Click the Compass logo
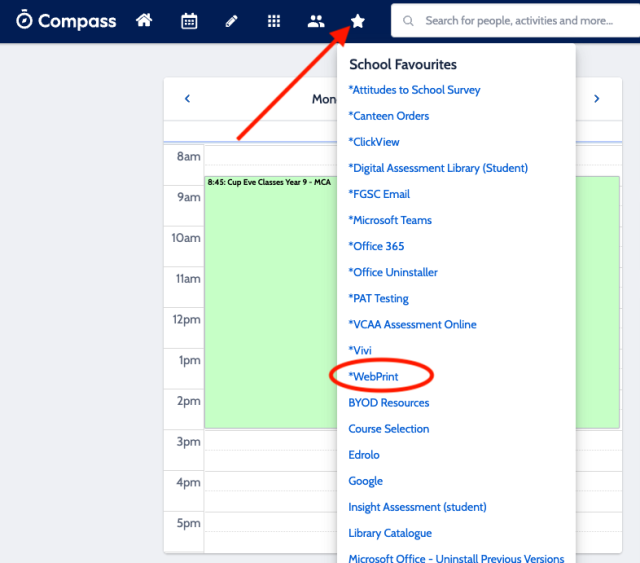 tap(66, 20)
